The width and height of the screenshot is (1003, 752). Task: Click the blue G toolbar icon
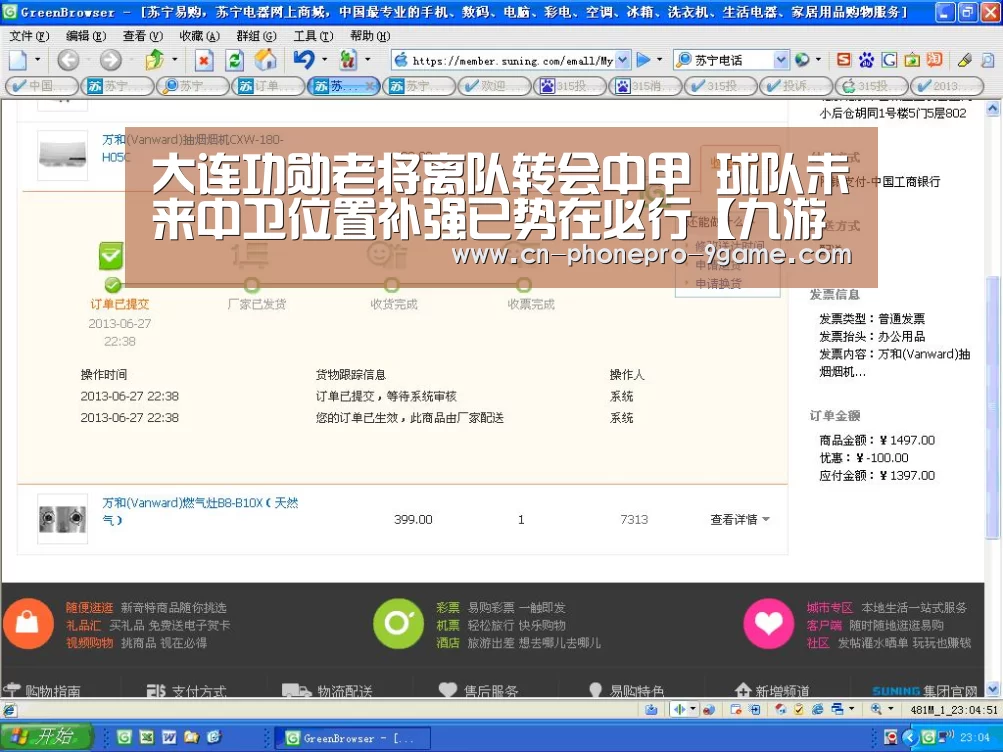click(889, 60)
